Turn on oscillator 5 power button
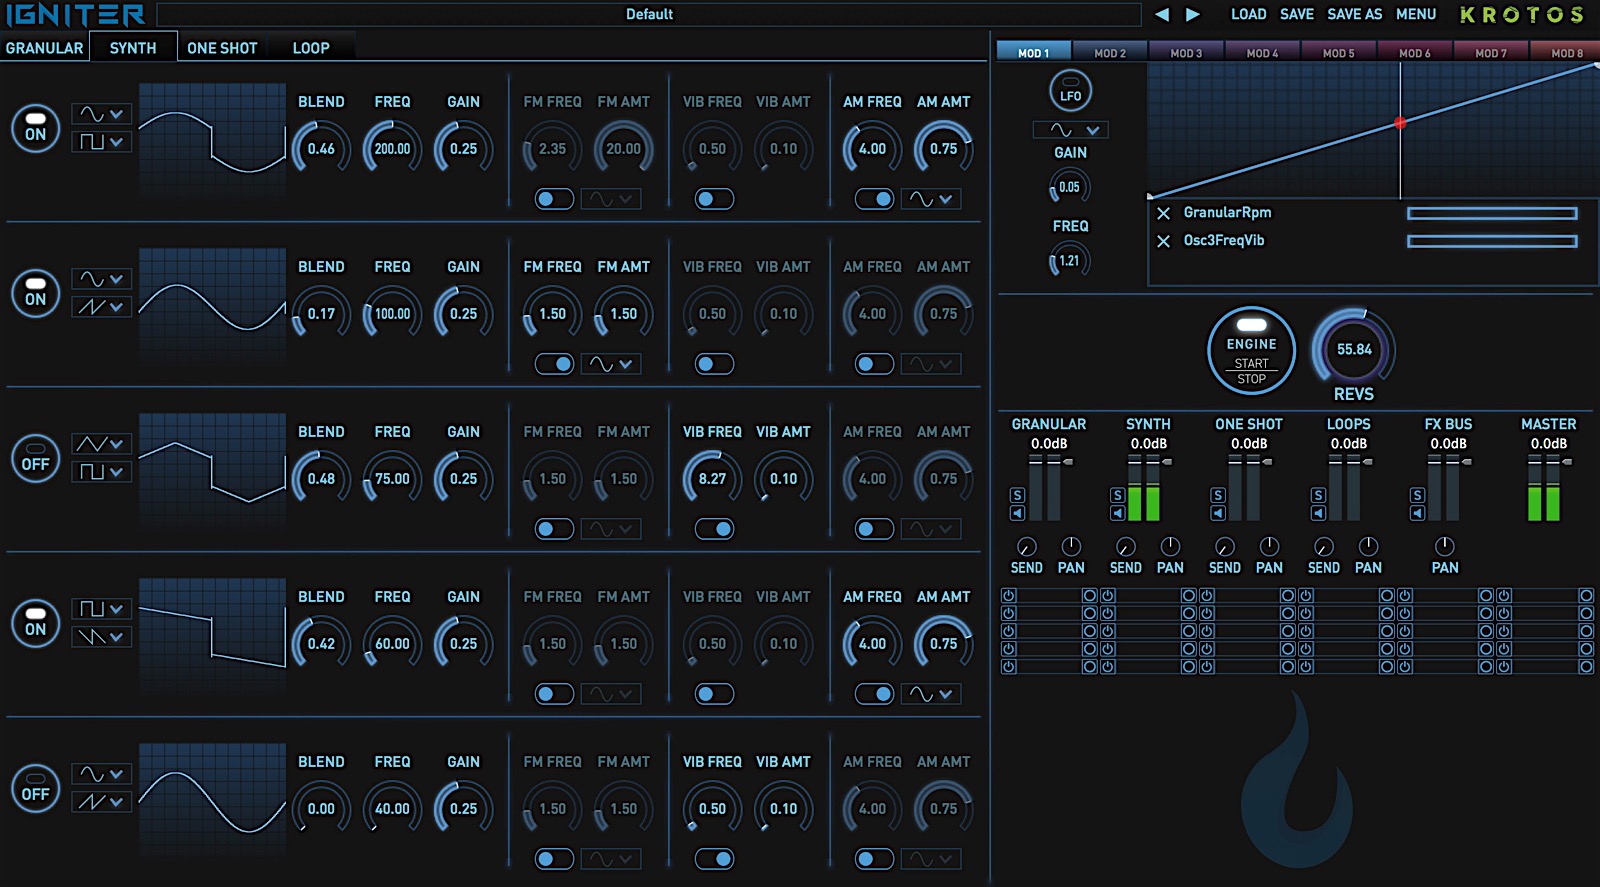Viewport: 1600px width, 887px height. coord(35,788)
